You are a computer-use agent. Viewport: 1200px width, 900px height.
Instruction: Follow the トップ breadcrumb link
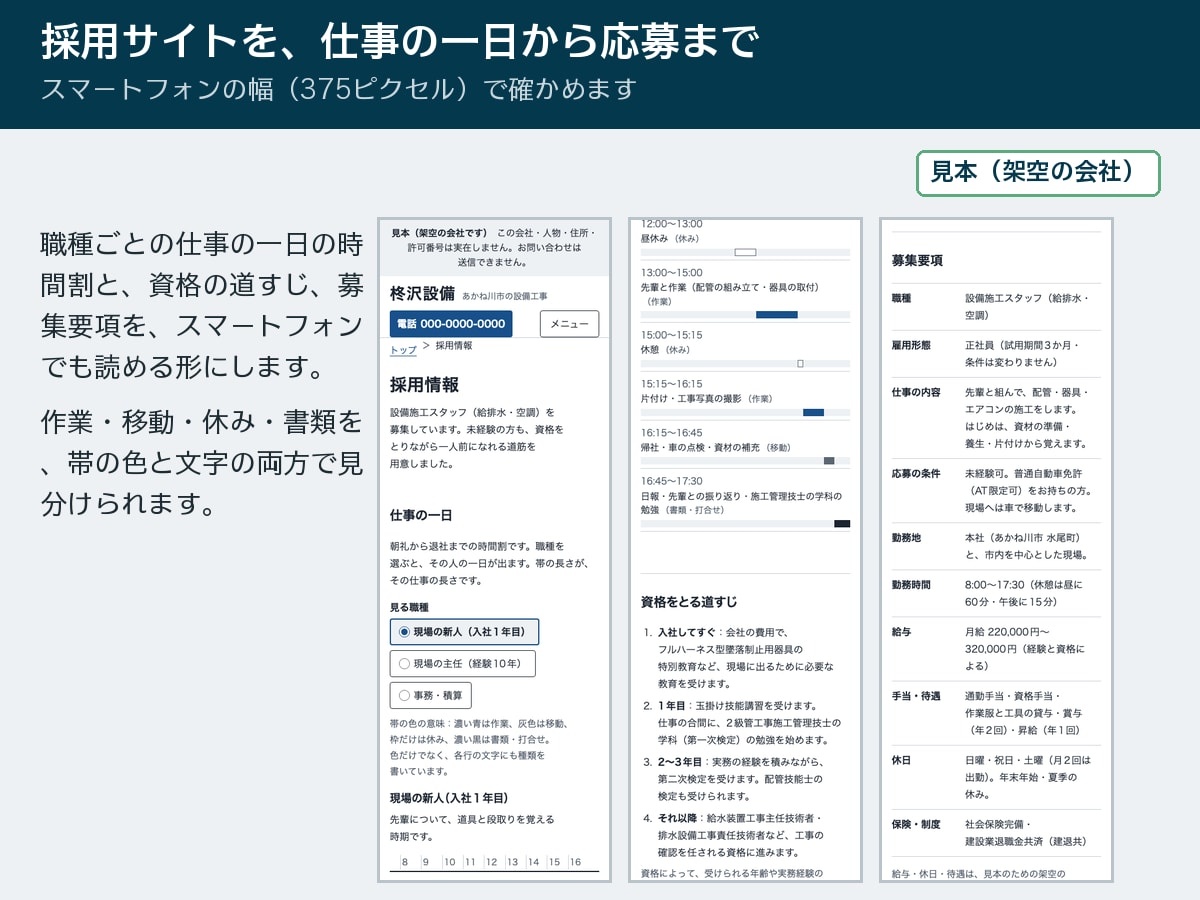click(x=403, y=350)
